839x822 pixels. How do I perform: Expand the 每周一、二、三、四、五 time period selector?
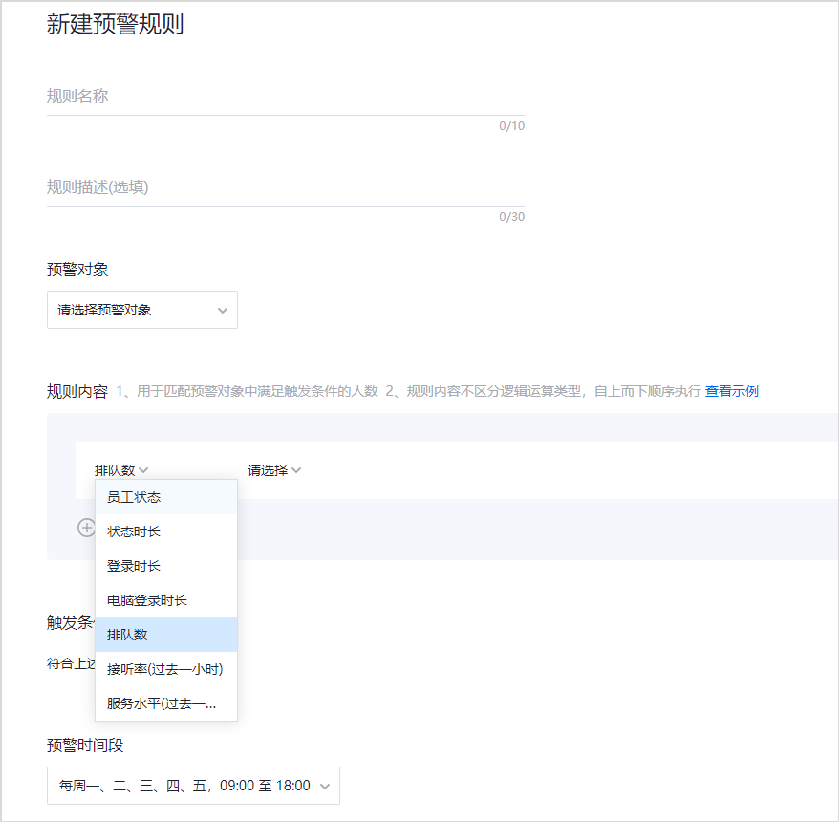pyautogui.click(x=185, y=786)
